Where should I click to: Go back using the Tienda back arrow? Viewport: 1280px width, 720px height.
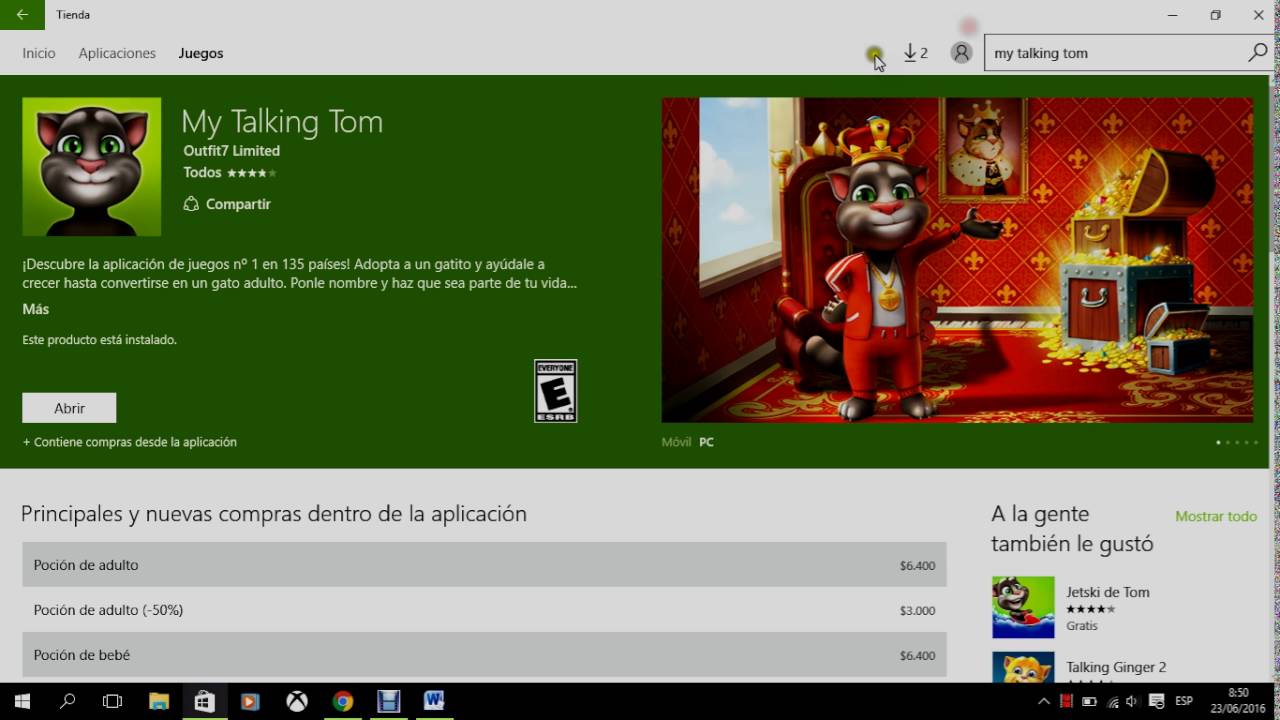(x=22, y=15)
